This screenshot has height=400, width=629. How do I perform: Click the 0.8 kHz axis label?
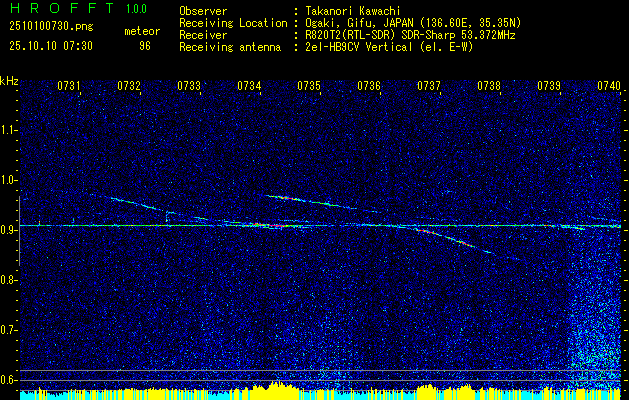point(8,280)
